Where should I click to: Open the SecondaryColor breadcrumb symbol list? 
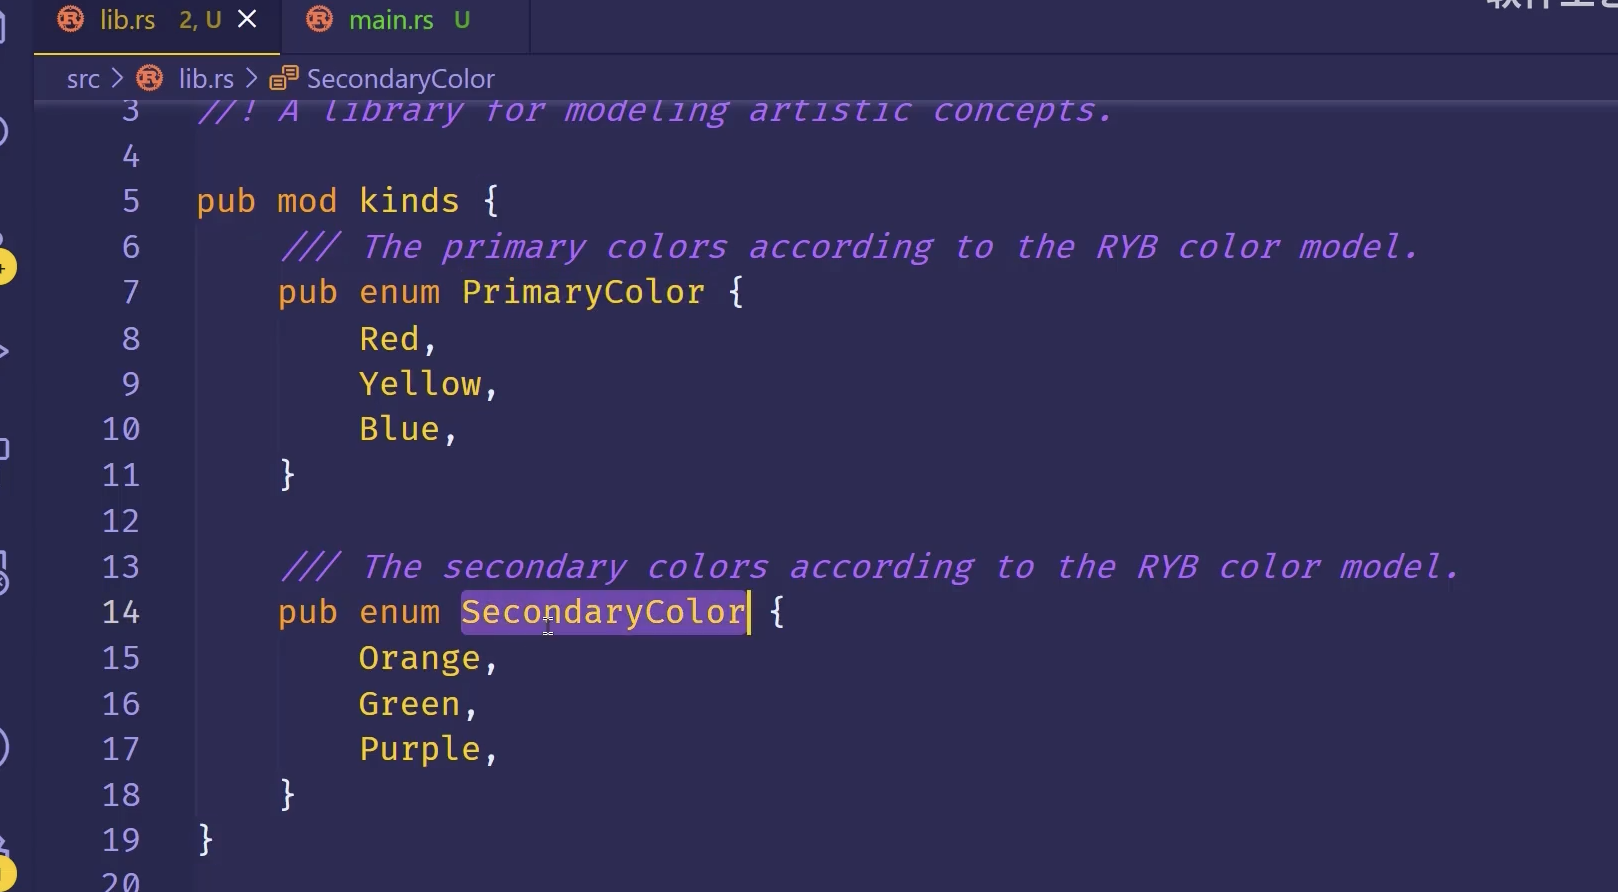(400, 79)
